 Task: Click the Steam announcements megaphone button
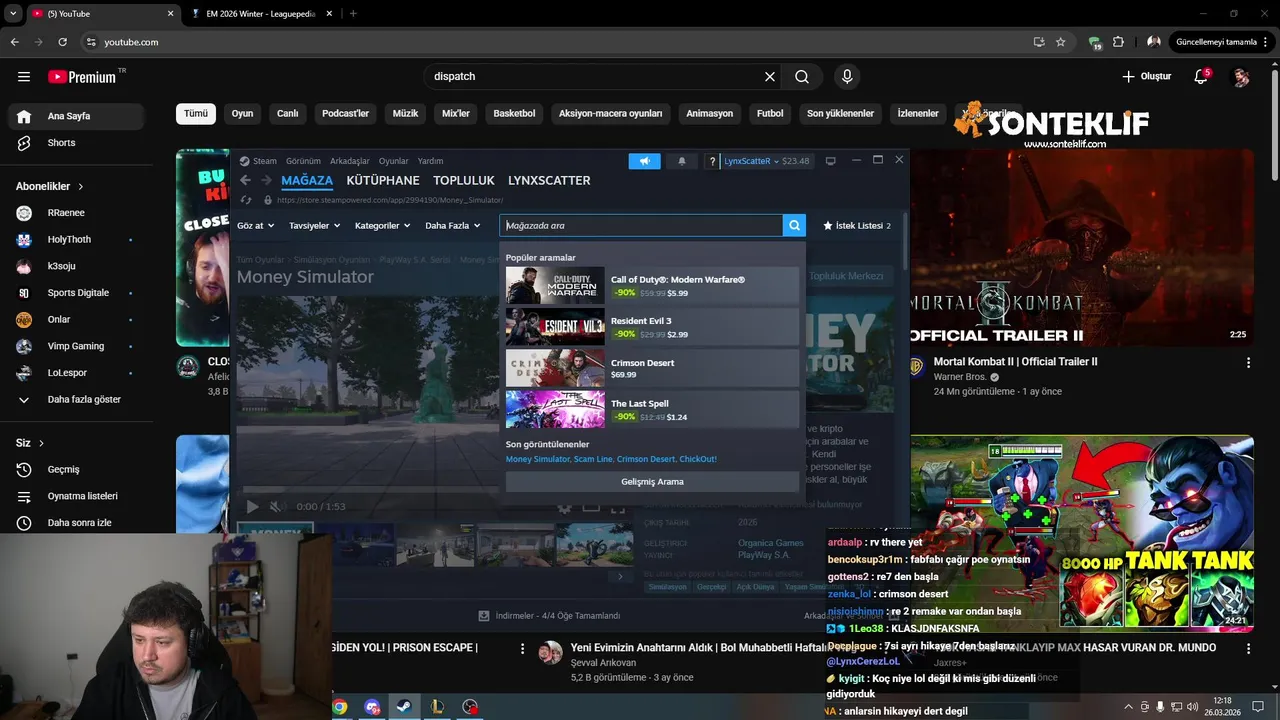[x=645, y=161]
